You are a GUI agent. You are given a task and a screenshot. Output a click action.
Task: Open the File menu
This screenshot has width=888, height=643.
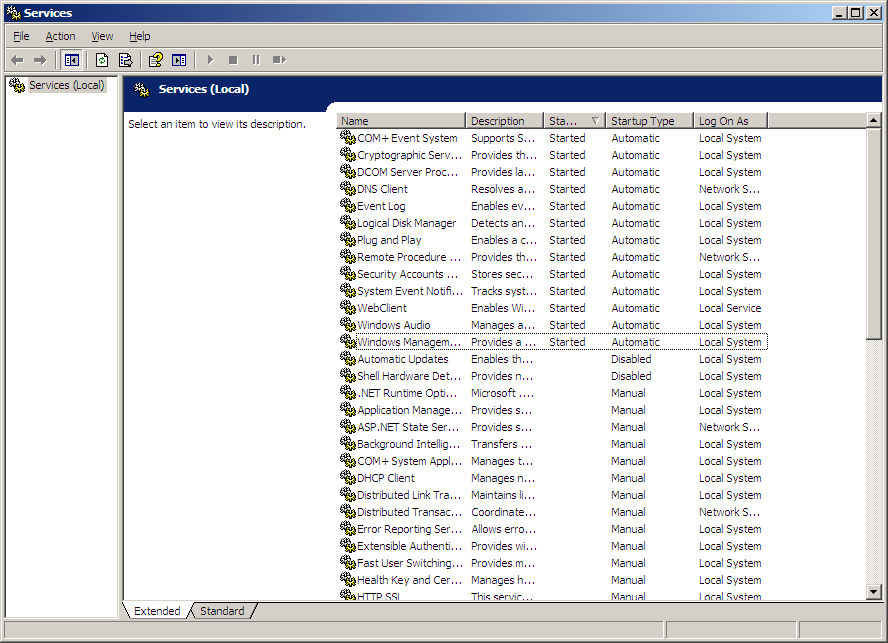(21, 36)
